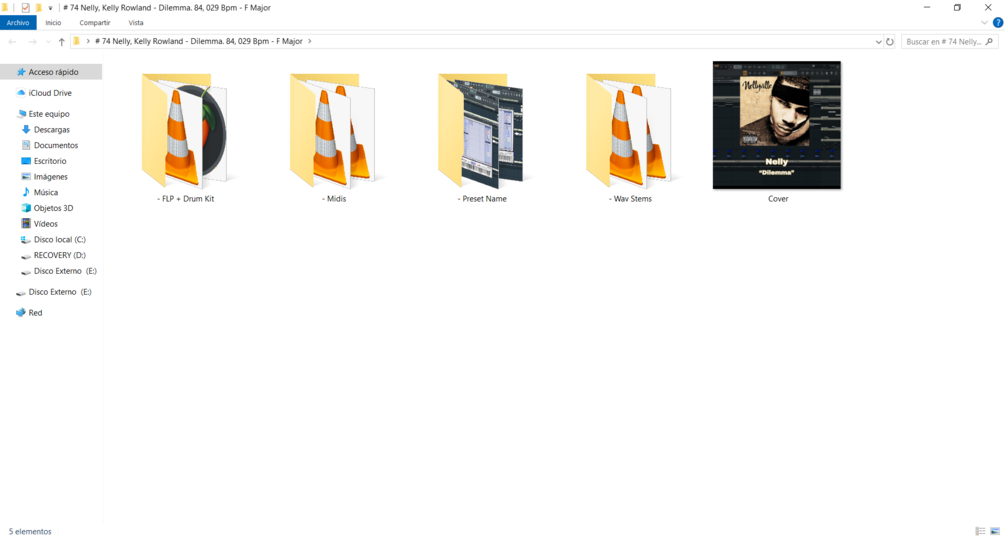Click the Música note icon

pos(26,192)
